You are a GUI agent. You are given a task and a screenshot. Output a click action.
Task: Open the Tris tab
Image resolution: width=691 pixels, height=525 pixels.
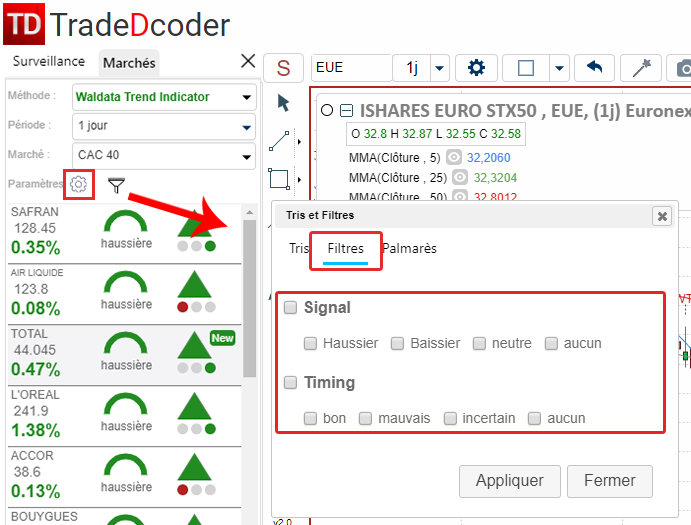(298, 248)
